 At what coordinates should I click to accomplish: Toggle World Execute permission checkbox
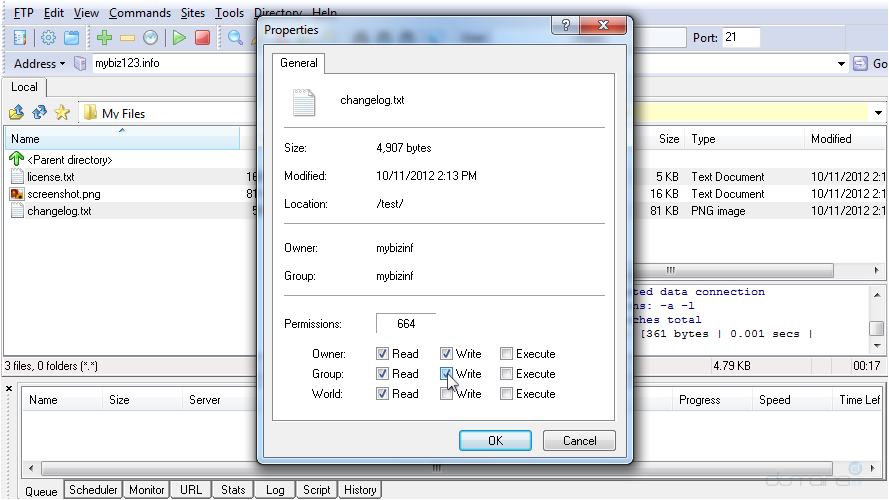click(506, 393)
